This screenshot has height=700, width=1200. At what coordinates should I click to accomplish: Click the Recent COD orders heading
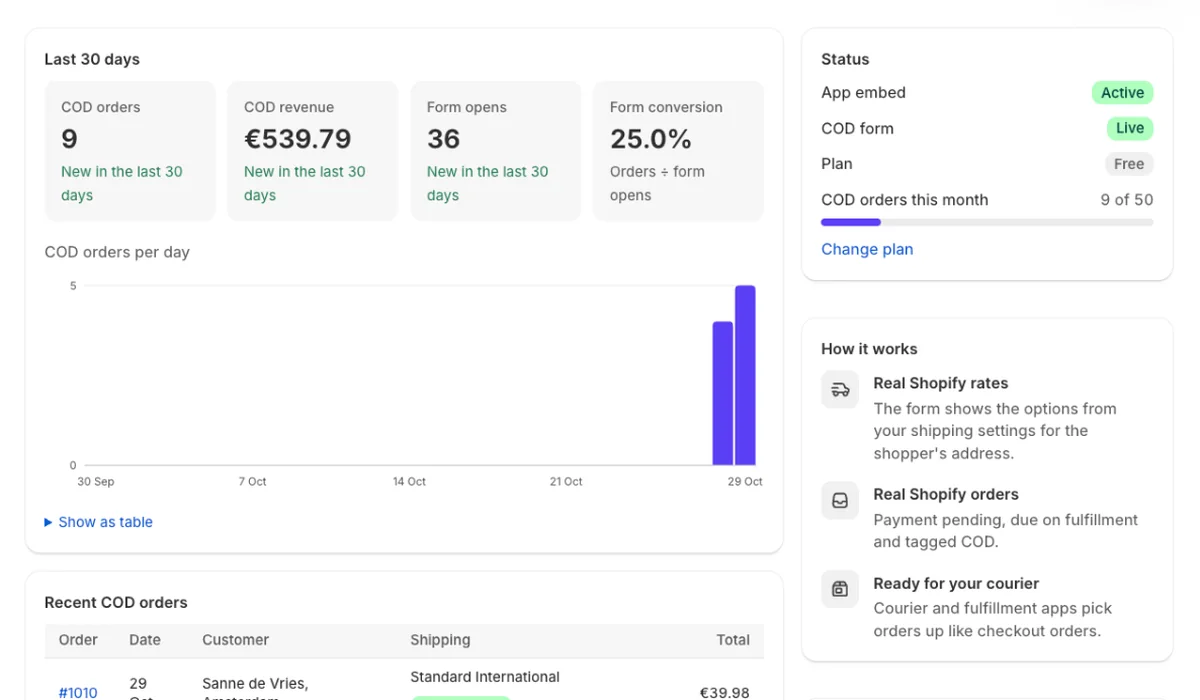click(x=116, y=603)
